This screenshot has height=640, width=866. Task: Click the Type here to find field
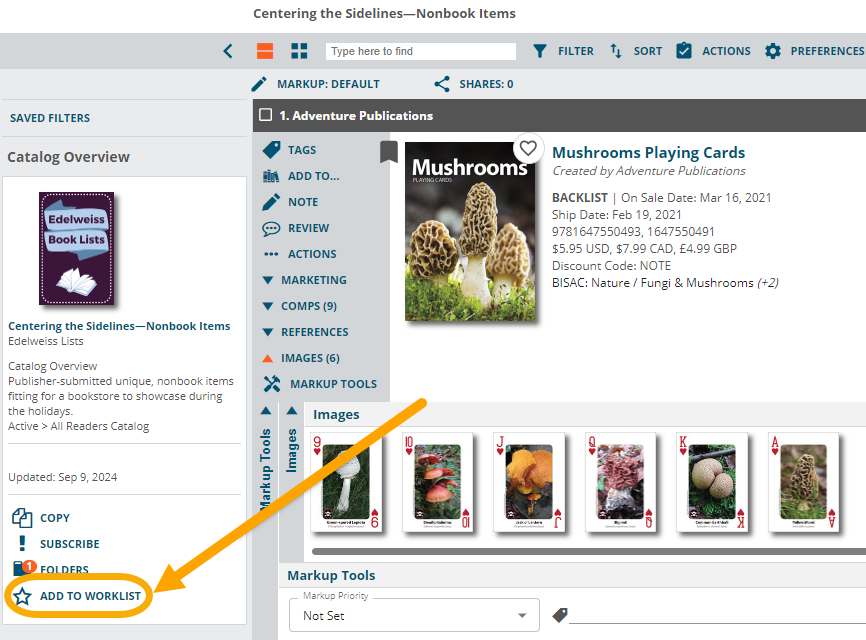pos(421,51)
